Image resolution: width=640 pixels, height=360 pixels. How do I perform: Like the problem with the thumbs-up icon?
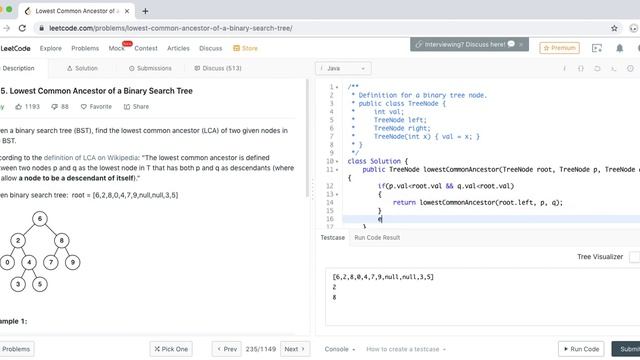(x=18, y=107)
